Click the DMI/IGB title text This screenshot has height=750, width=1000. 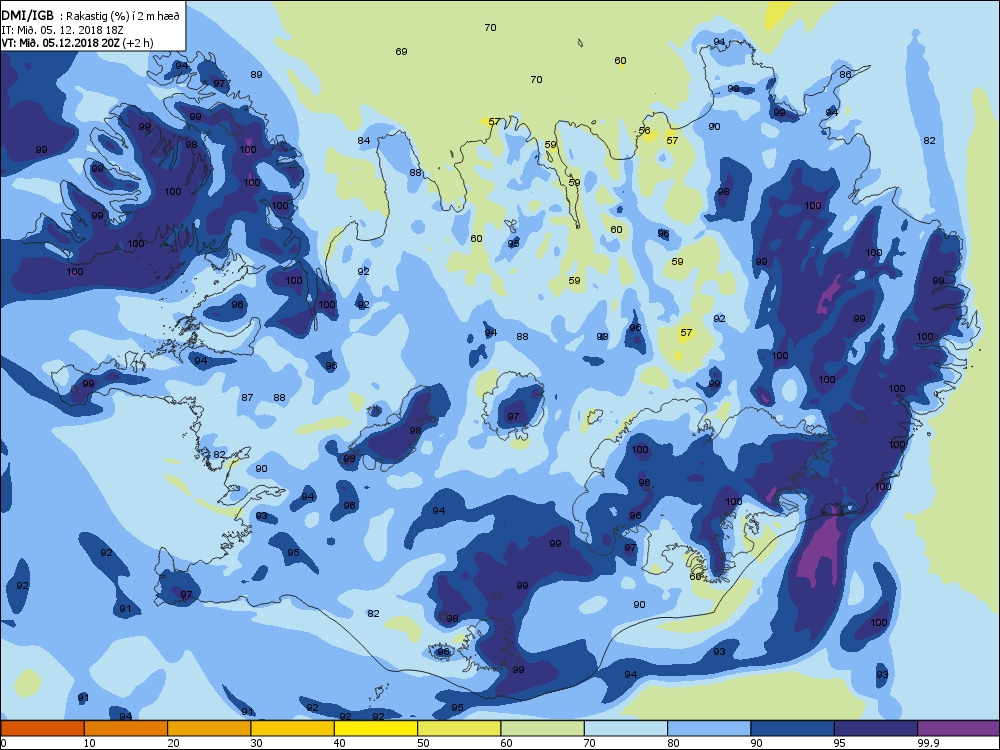pyautogui.click(x=27, y=16)
